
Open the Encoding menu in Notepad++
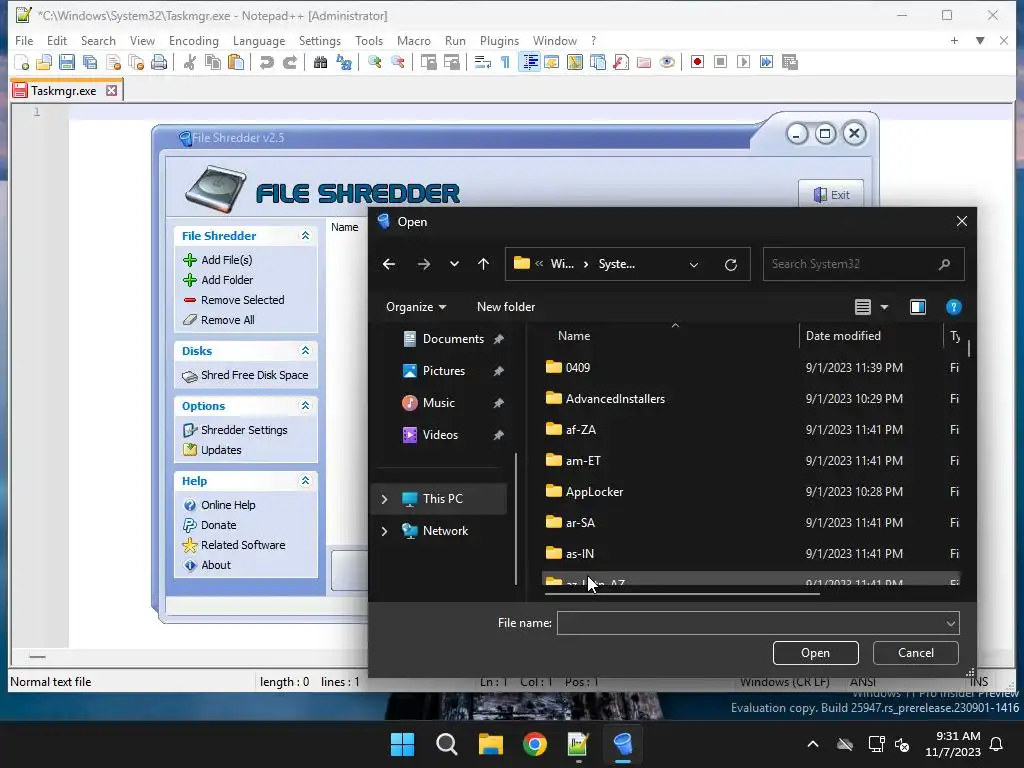(x=193, y=40)
